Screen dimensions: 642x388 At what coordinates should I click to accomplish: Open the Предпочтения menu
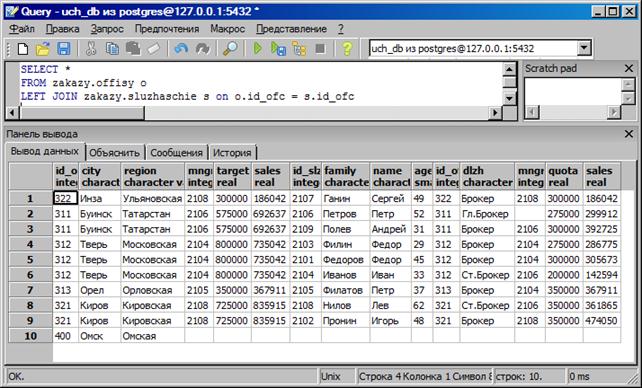point(167,29)
